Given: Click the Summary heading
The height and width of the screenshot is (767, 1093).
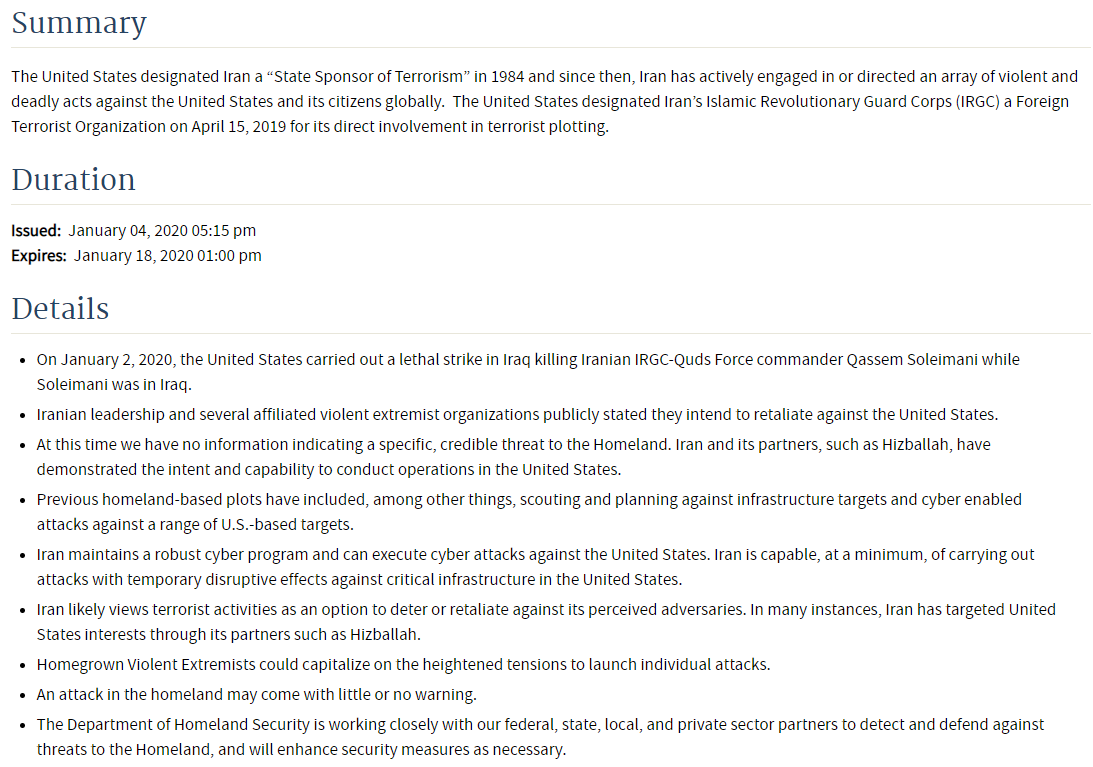Looking at the screenshot, I should tap(79, 23).
